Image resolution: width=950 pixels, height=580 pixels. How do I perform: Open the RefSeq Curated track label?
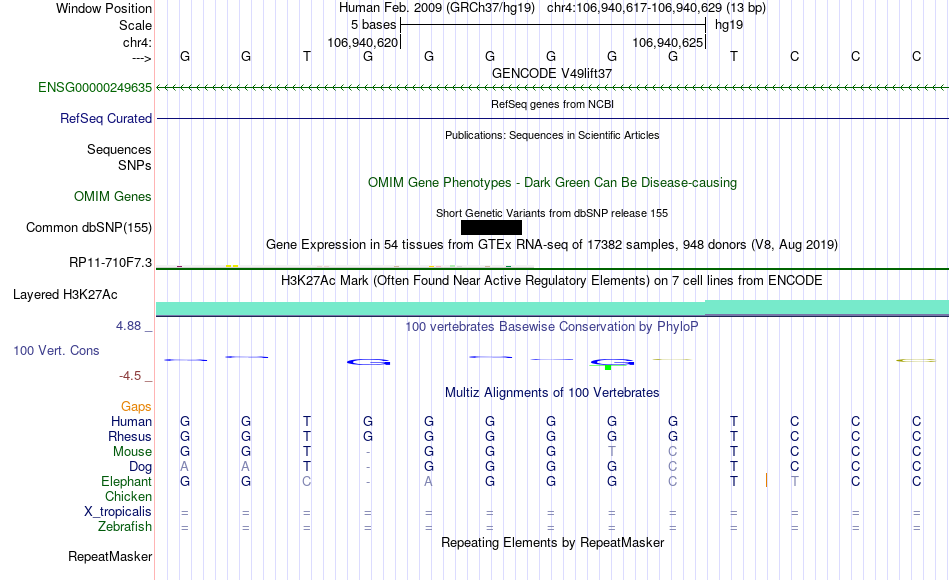click(106, 118)
